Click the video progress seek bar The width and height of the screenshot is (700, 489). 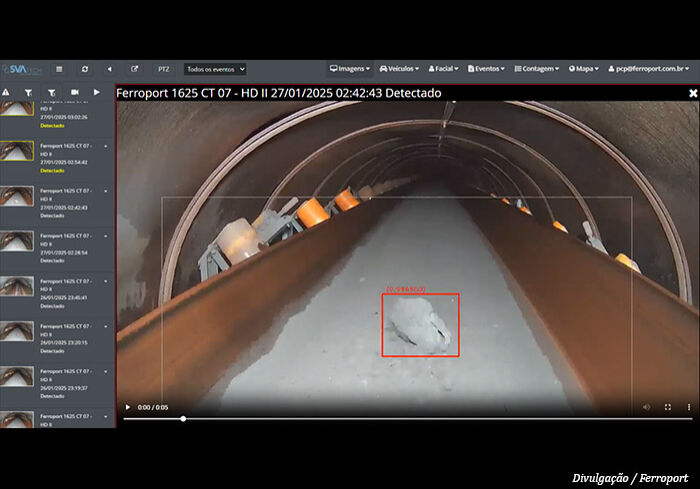400,418
